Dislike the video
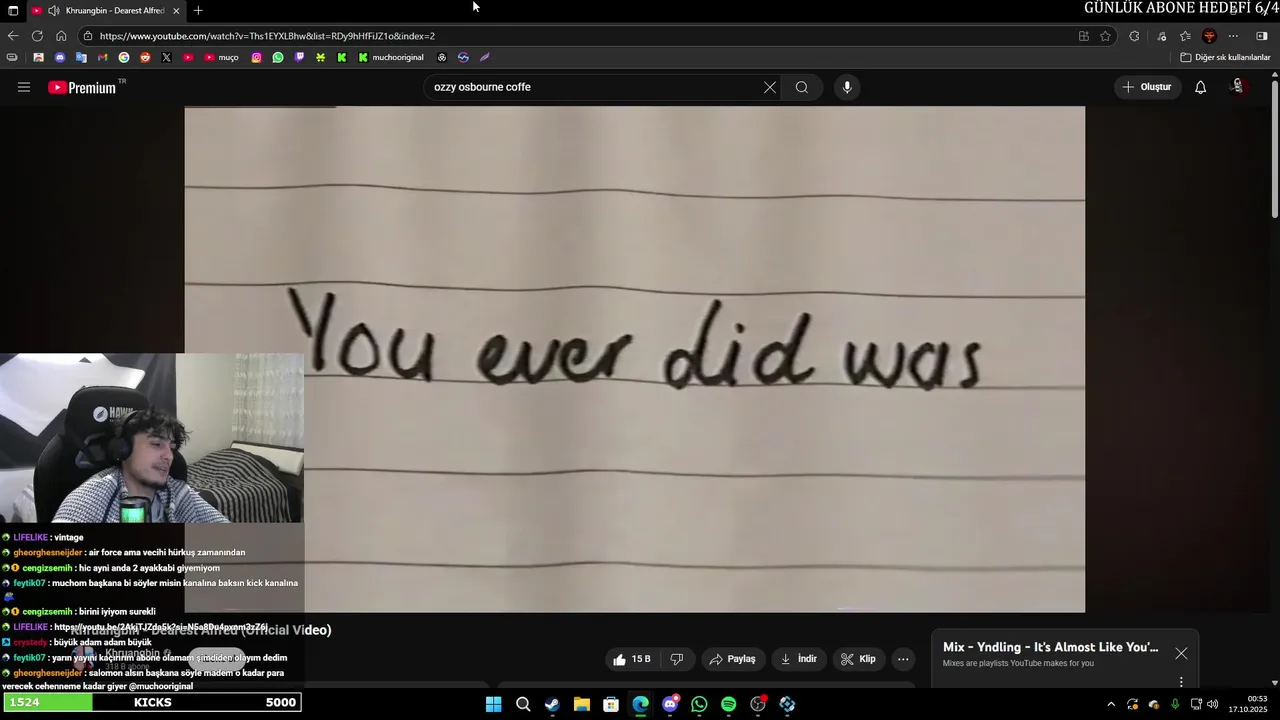Screen dimensions: 1280x720 pyautogui.click(x=677, y=659)
